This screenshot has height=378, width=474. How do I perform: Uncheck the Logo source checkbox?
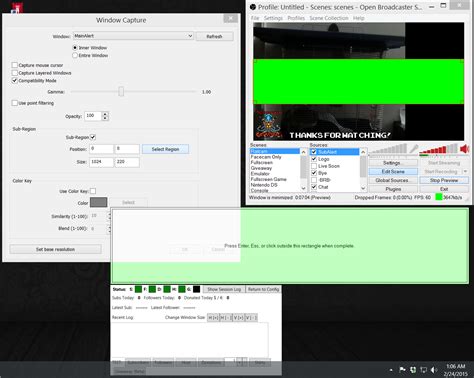point(314,159)
